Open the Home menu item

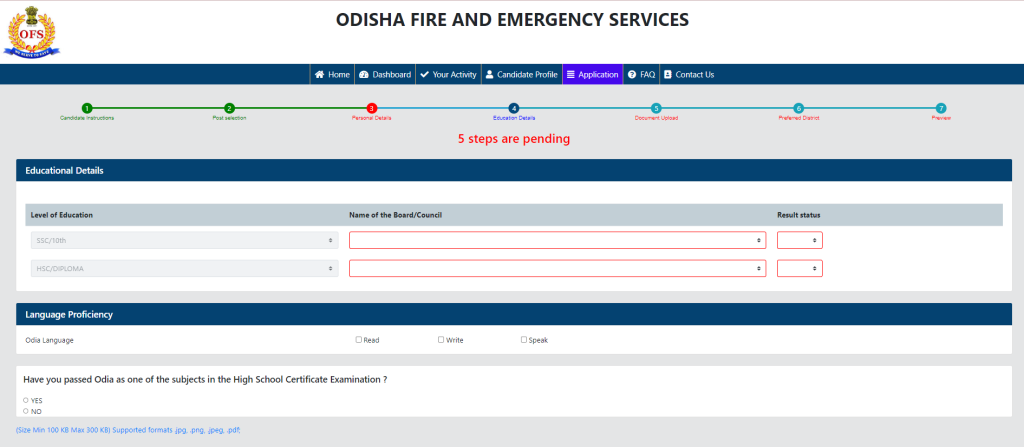click(332, 74)
